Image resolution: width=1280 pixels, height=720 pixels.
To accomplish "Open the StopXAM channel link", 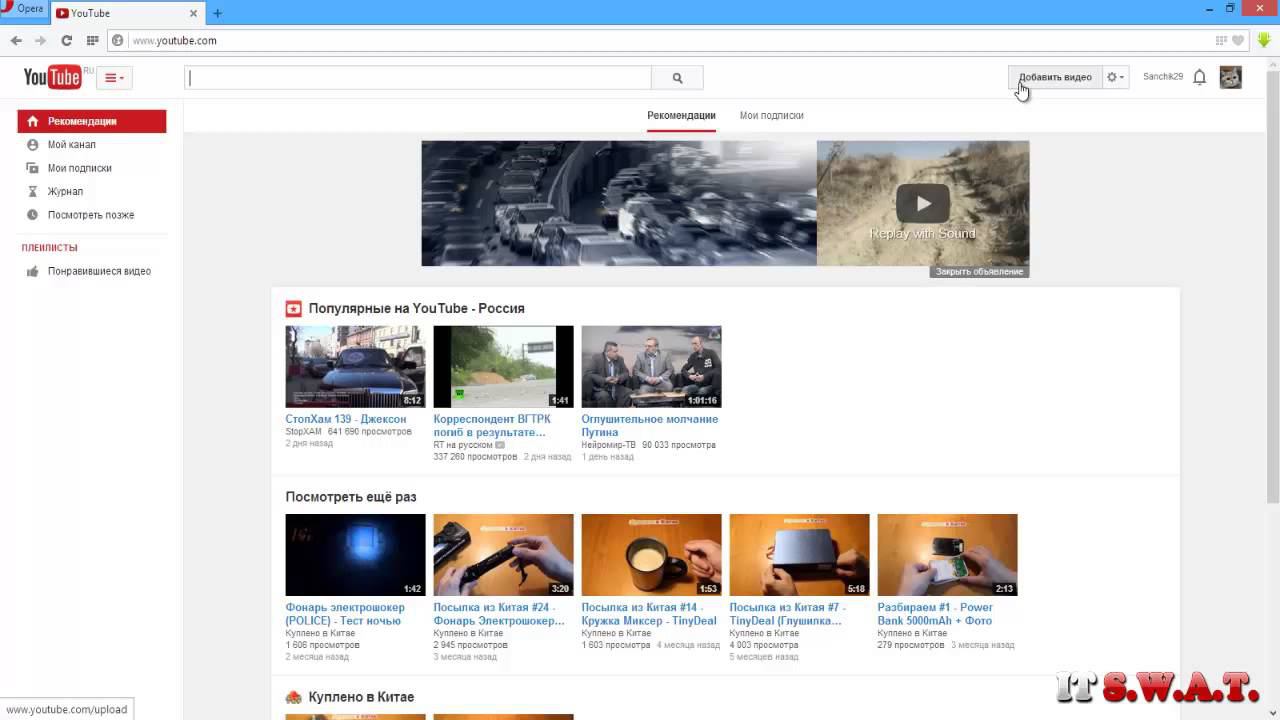I will pos(304,432).
